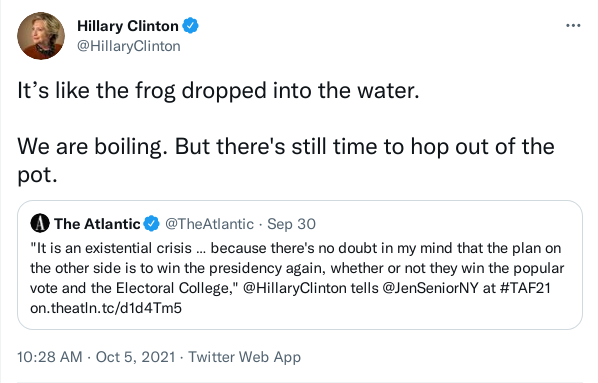Click The Atlantic's logo avatar

[x=40, y=224]
